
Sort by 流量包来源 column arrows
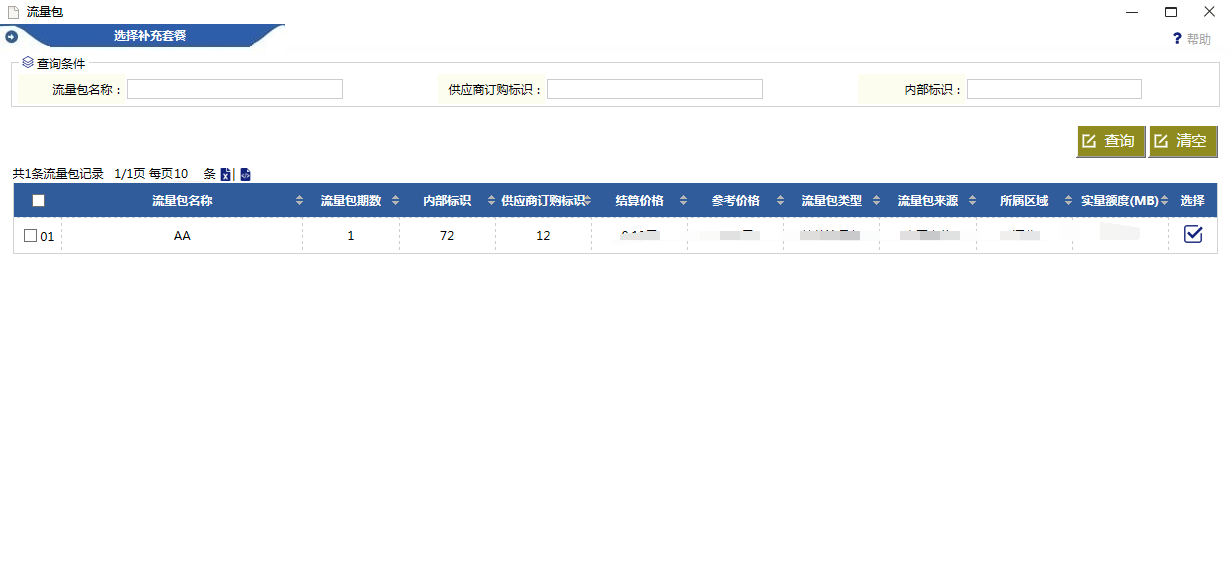[x=972, y=201]
